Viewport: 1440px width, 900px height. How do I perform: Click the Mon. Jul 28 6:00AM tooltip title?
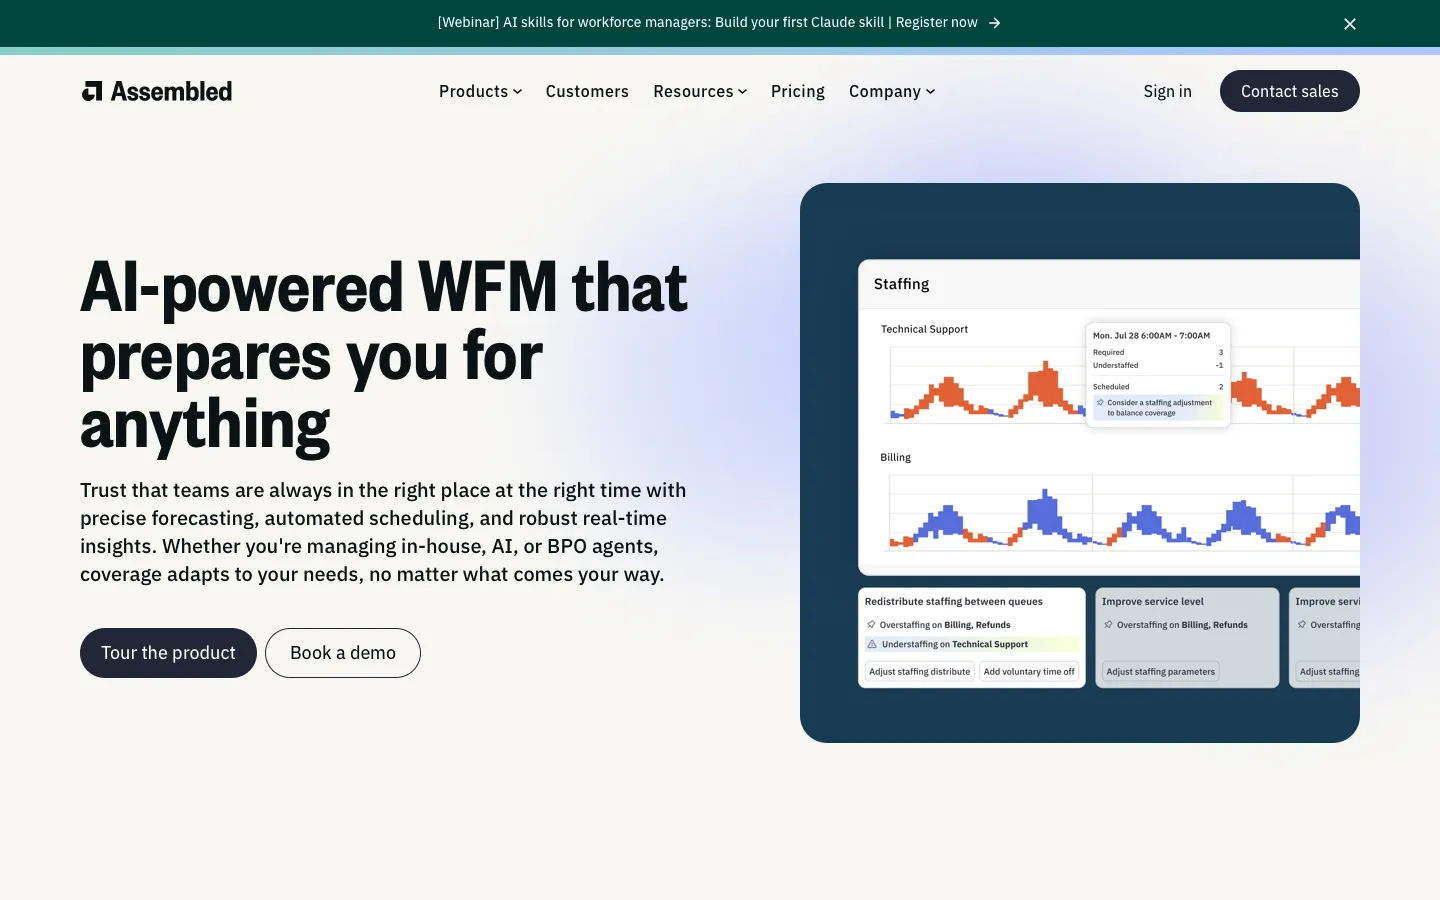[1151, 336]
